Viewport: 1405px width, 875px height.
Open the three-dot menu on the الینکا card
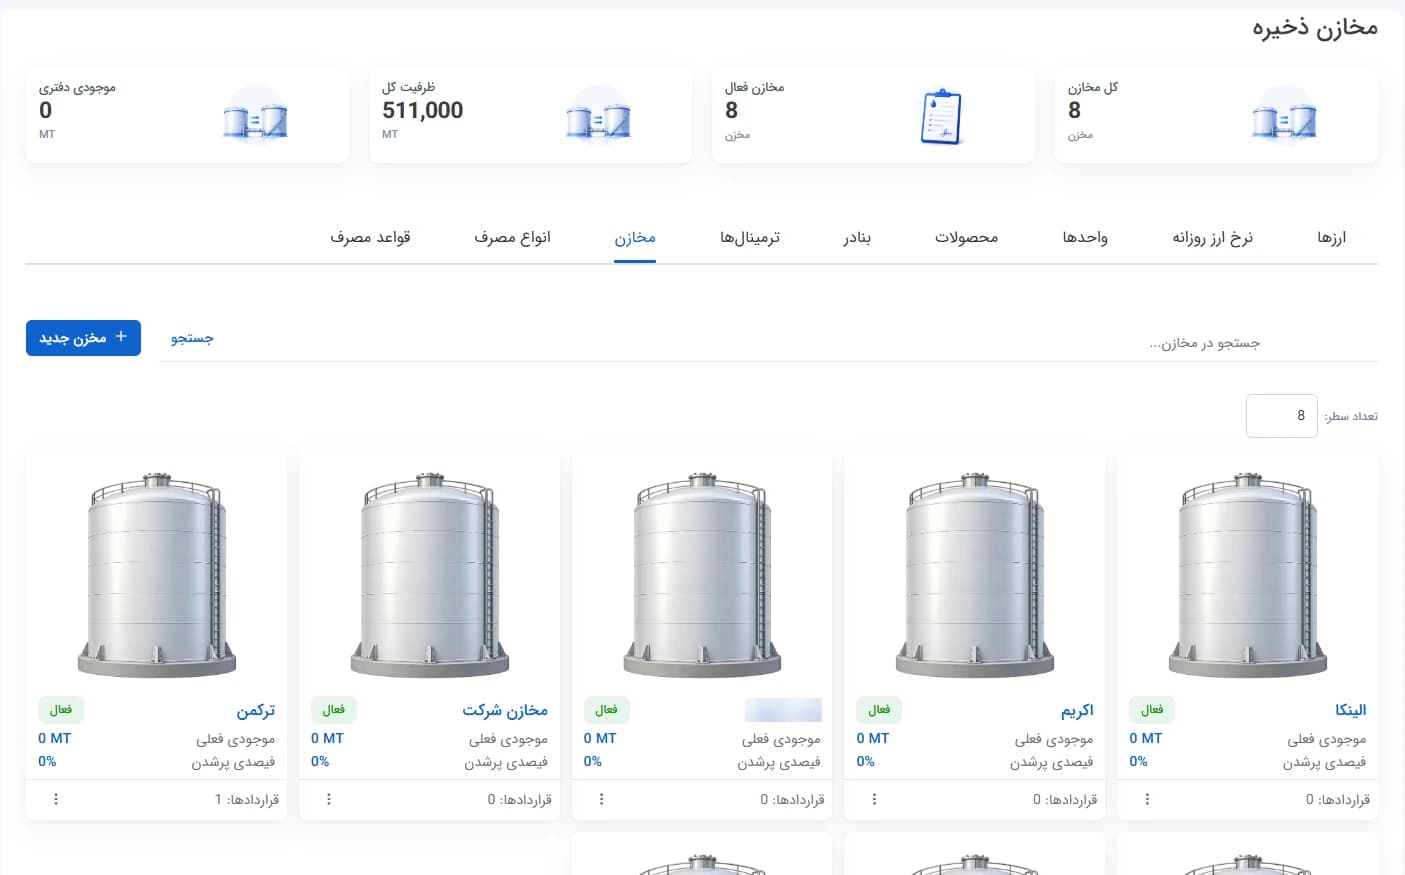[1147, 799]
